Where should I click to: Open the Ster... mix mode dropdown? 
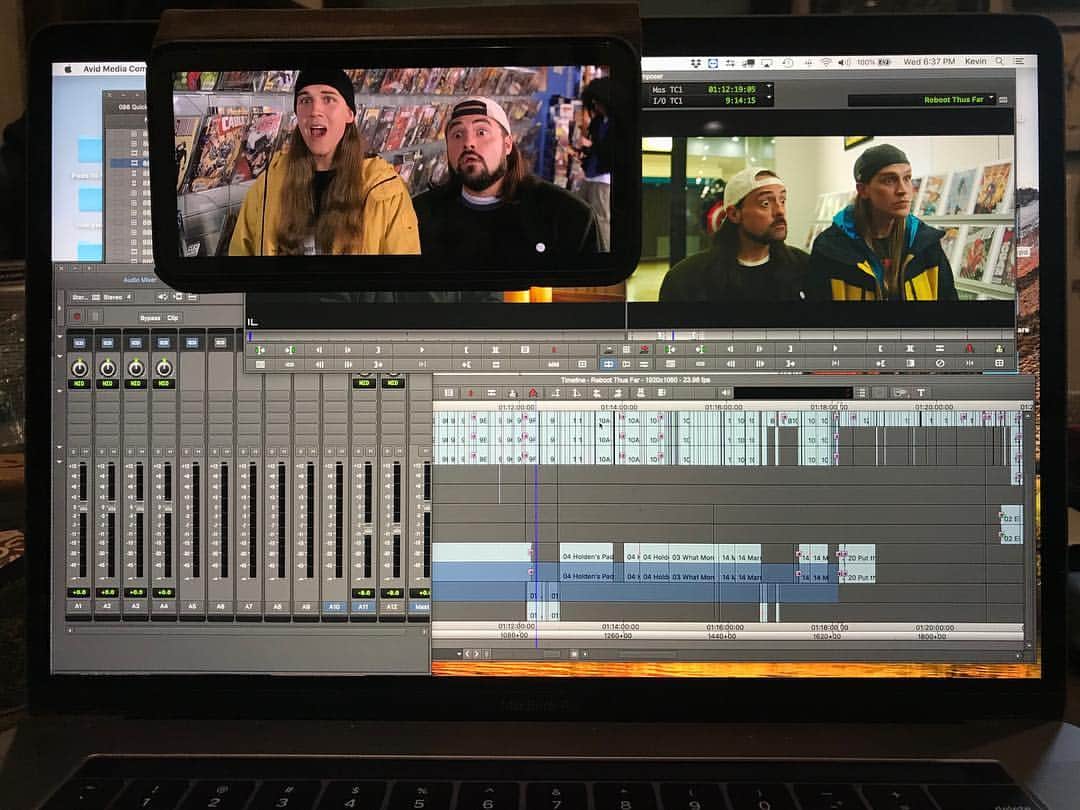click(102, 298)
